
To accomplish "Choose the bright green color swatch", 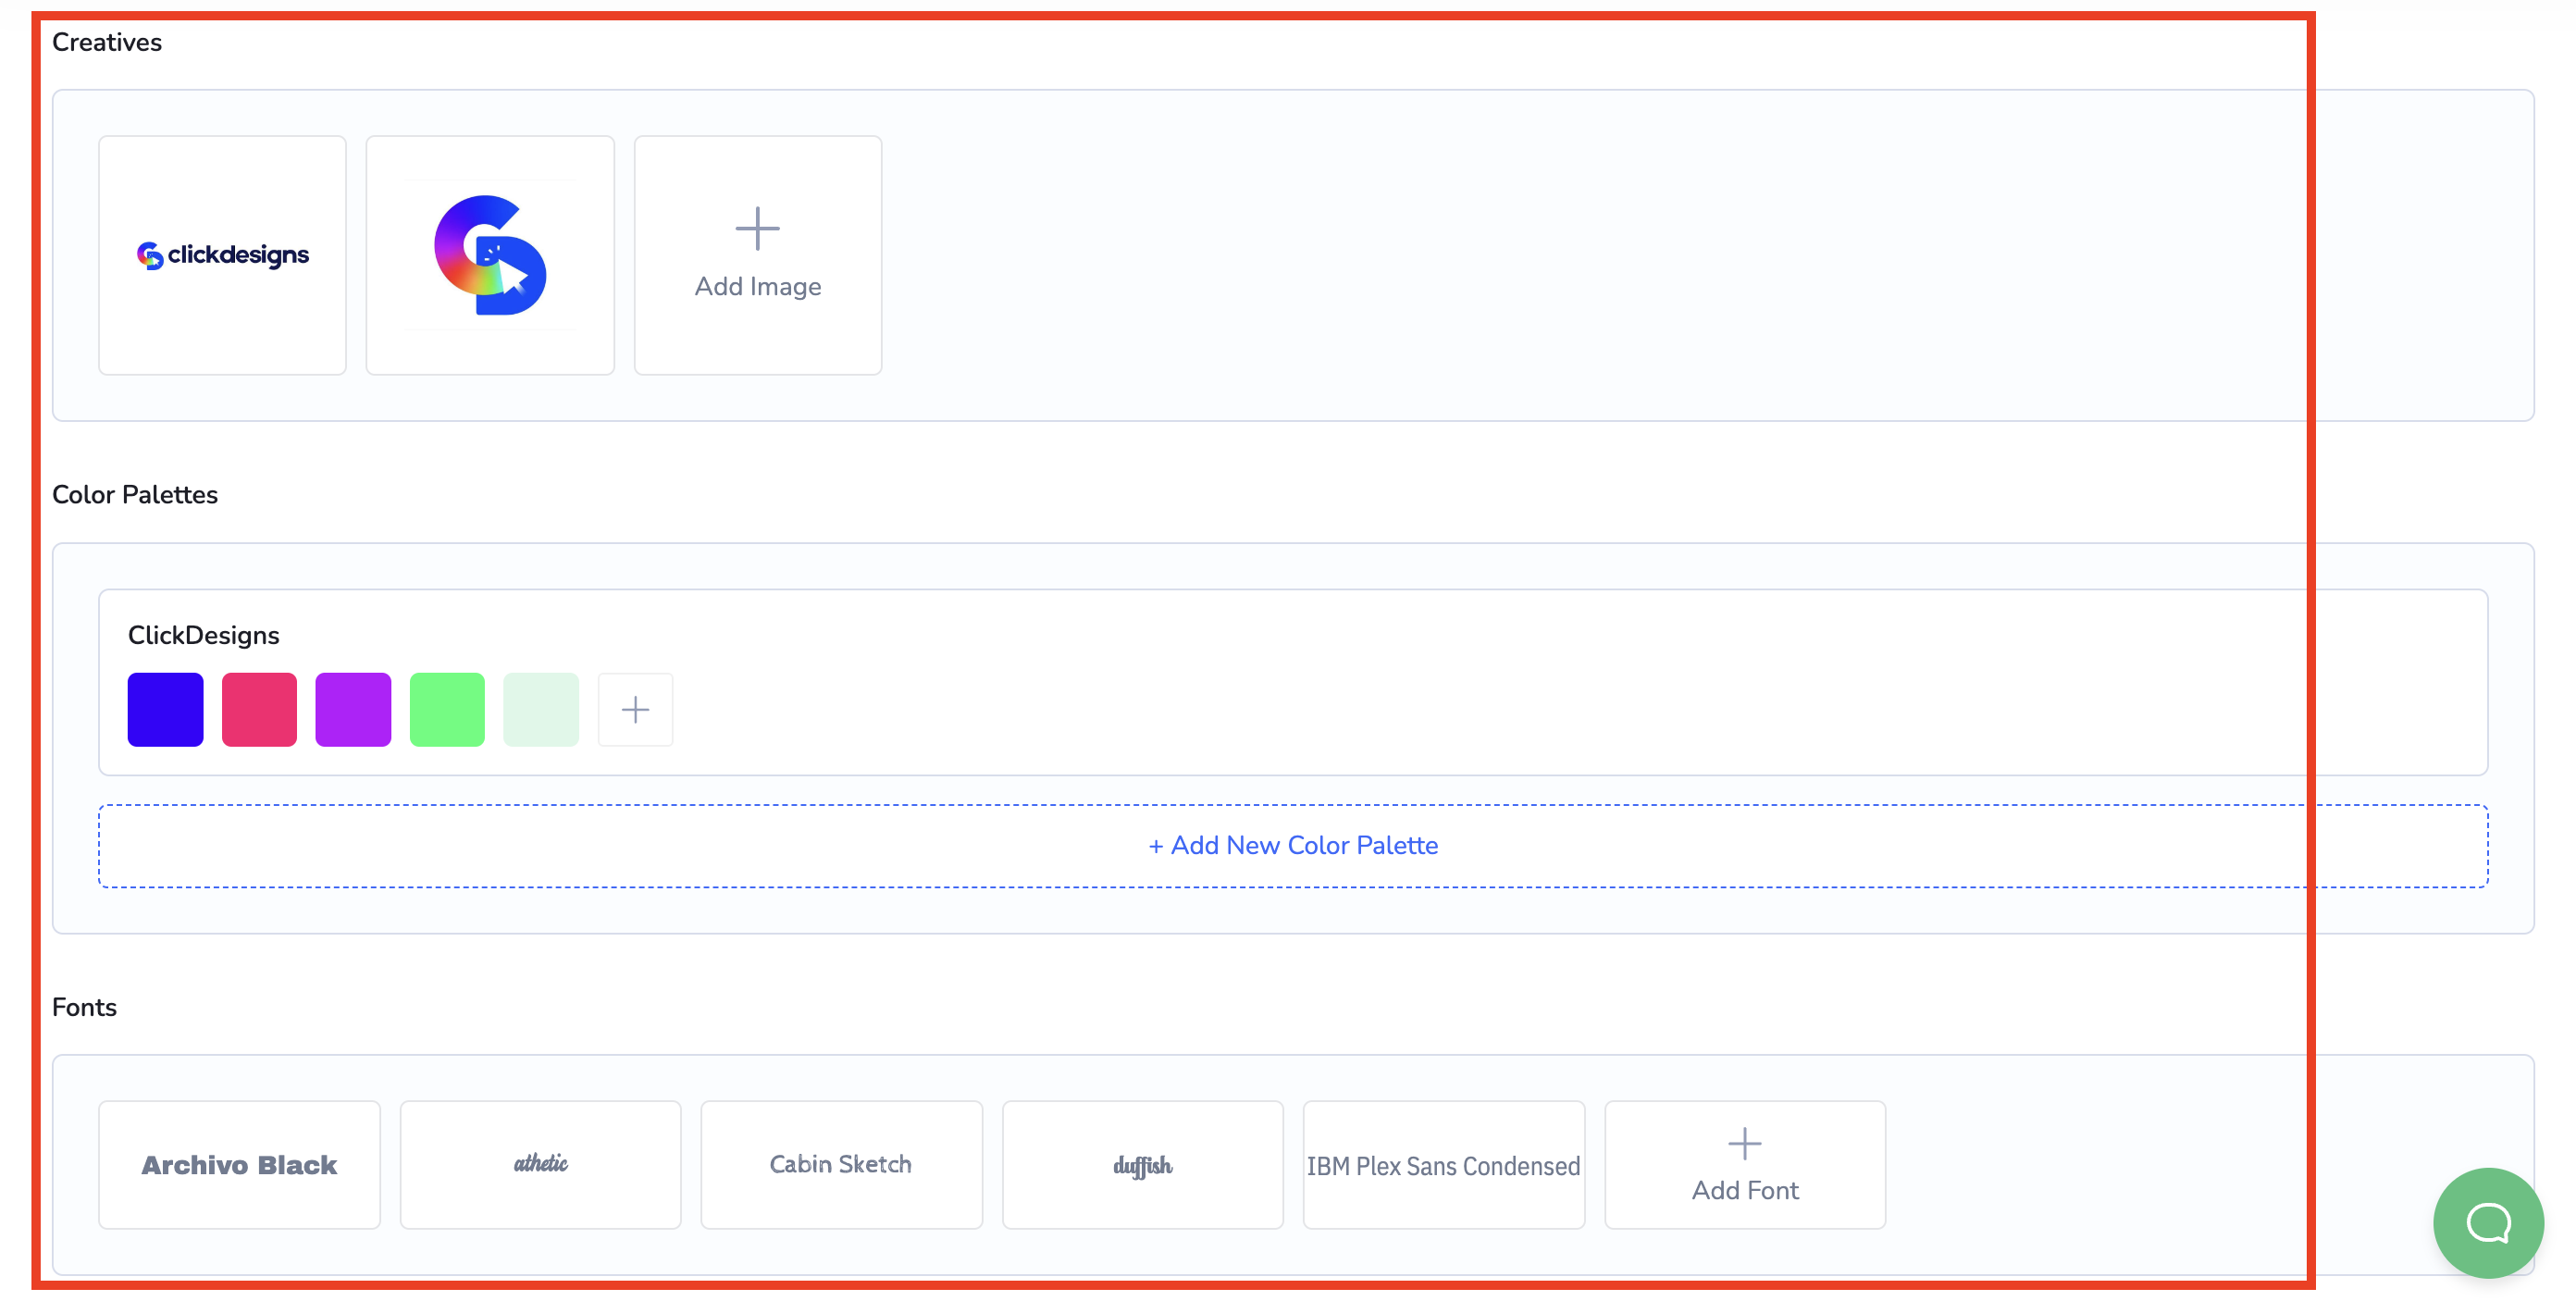I will (447, 709).
